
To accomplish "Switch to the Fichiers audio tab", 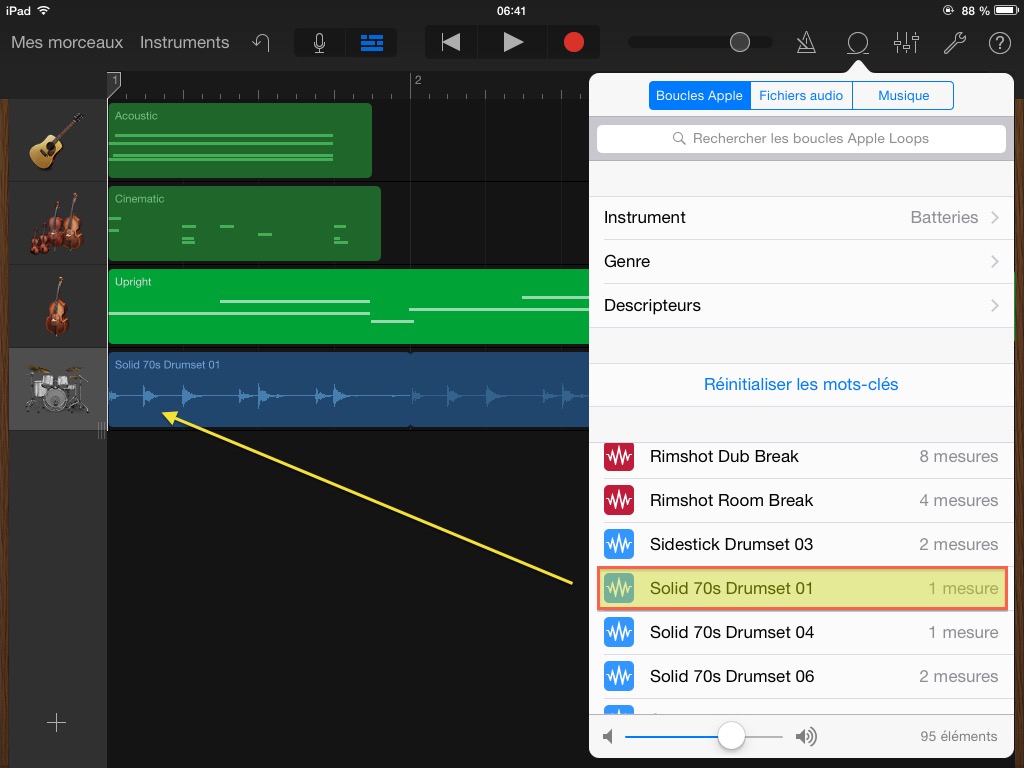I will 801,95.
